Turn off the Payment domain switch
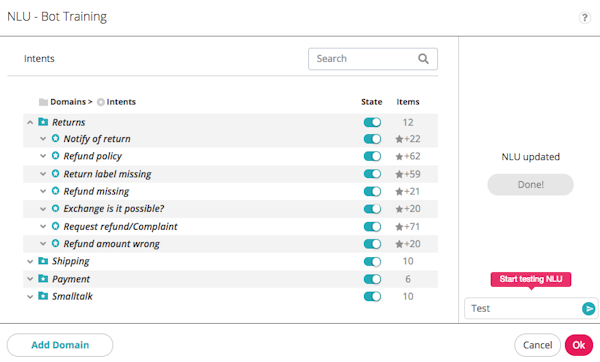 (x=372, y=279)
